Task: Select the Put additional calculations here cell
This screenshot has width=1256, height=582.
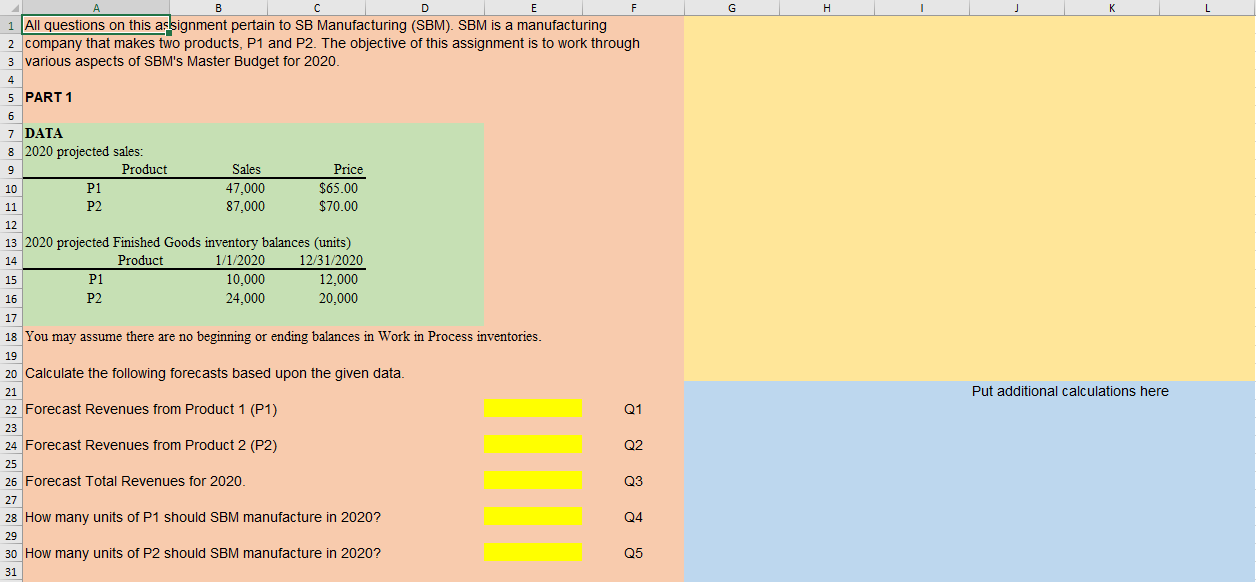Action: coord(1069,391)
